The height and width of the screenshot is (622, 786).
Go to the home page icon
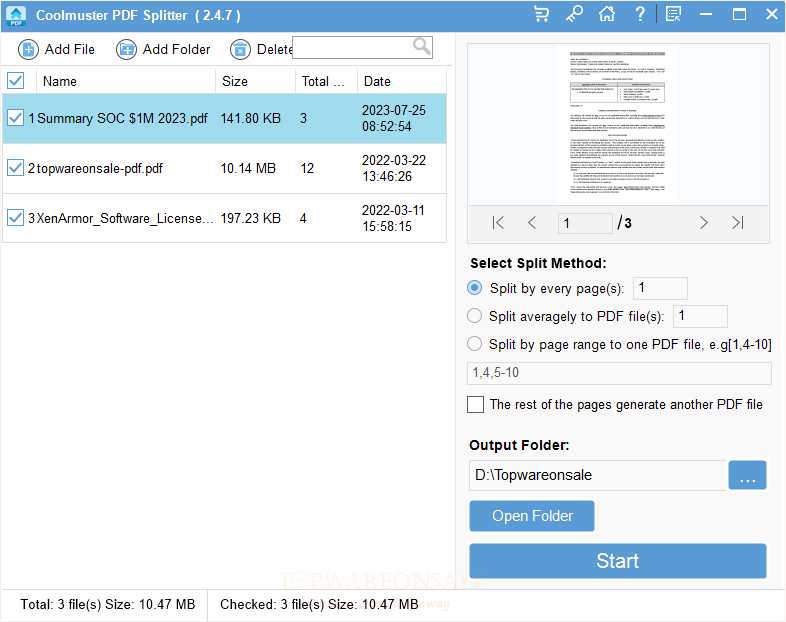(607, 14)
